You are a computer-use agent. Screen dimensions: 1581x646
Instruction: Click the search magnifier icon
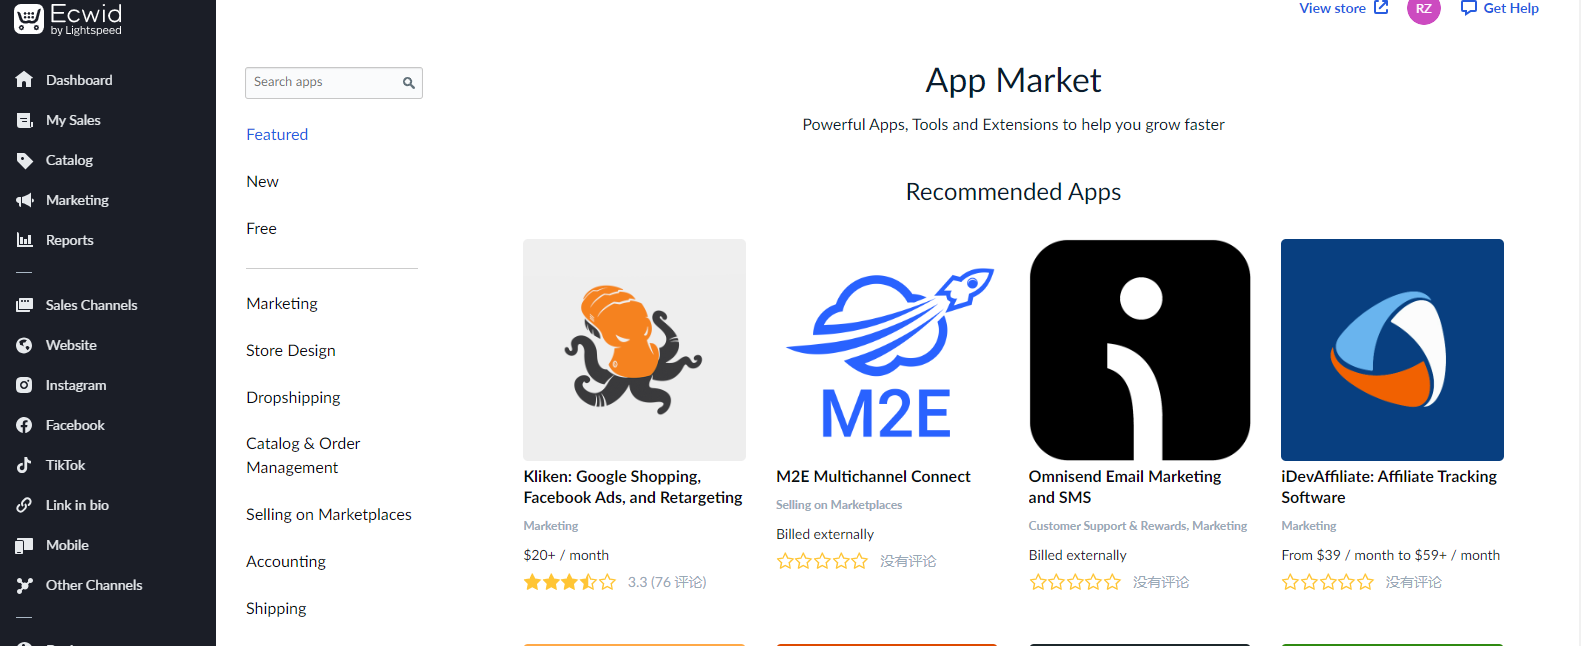coord(408,83)
